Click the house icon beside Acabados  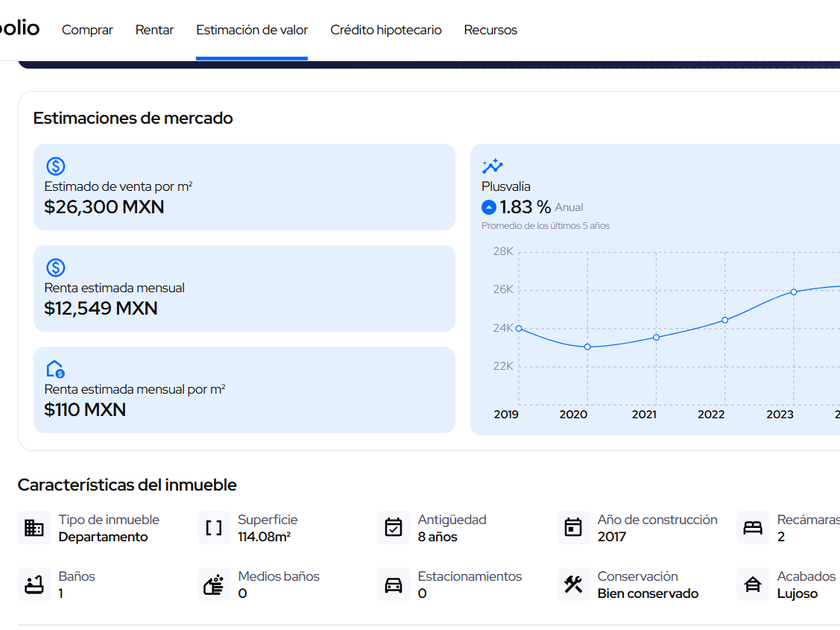pyautogui.click(x=753, y=584)
